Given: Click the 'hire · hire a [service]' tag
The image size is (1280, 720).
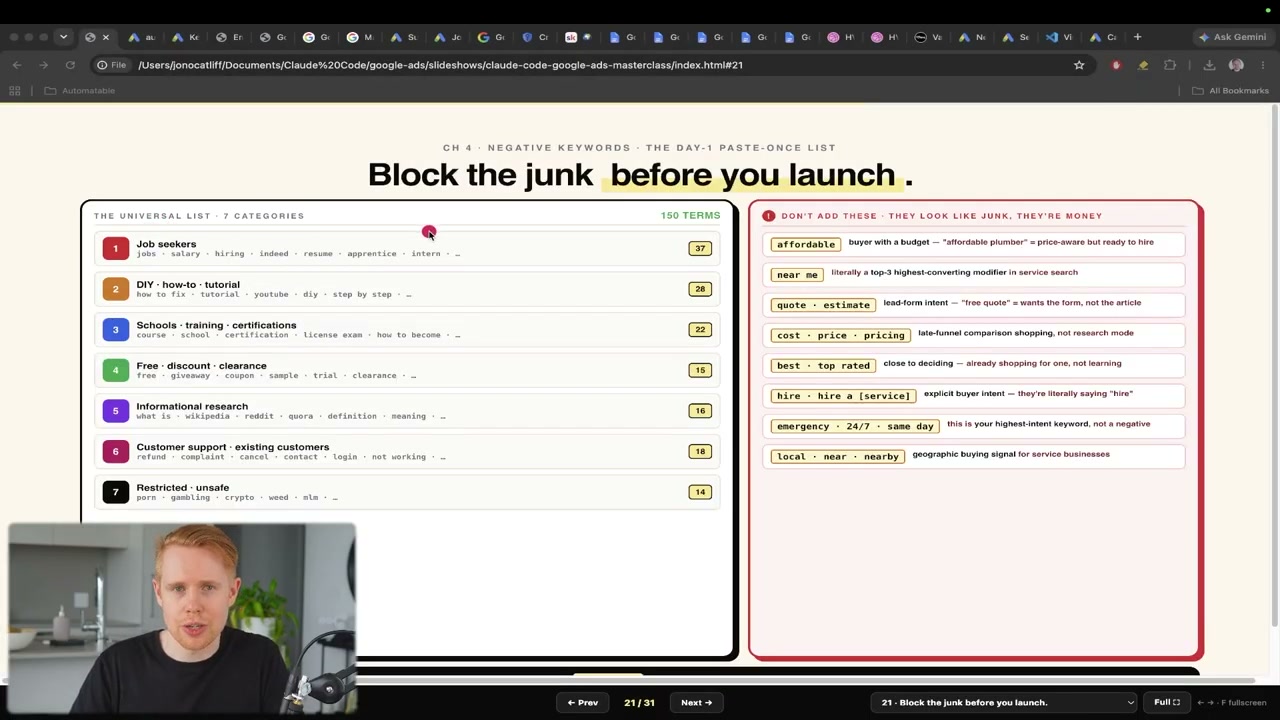Looking at the screenshot, I should 843,396.
